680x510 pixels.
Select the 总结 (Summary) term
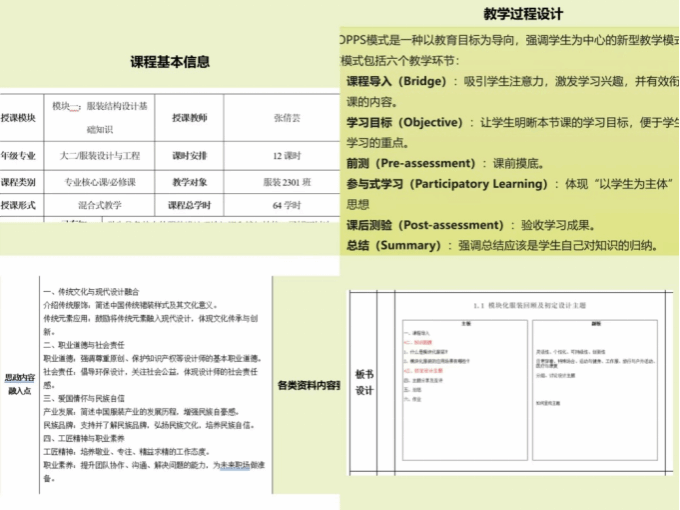(x=393, y=245)
